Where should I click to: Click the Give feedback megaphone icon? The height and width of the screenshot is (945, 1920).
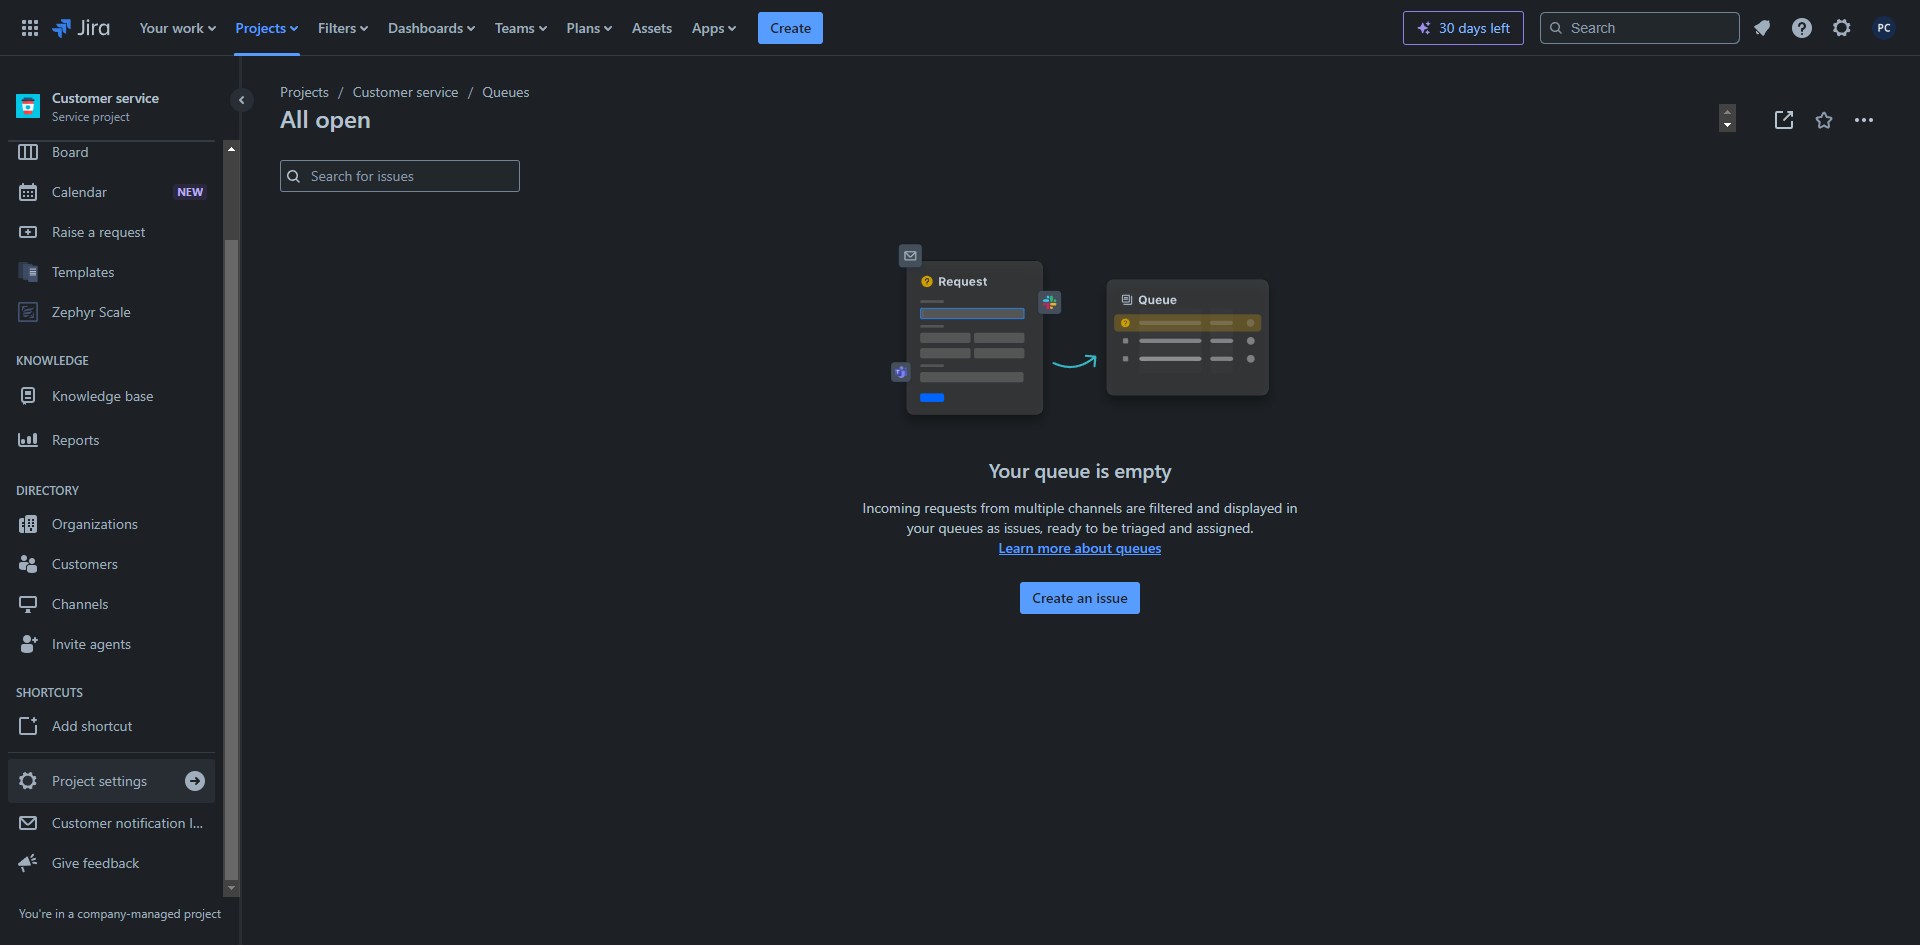(x=28, y=863)
